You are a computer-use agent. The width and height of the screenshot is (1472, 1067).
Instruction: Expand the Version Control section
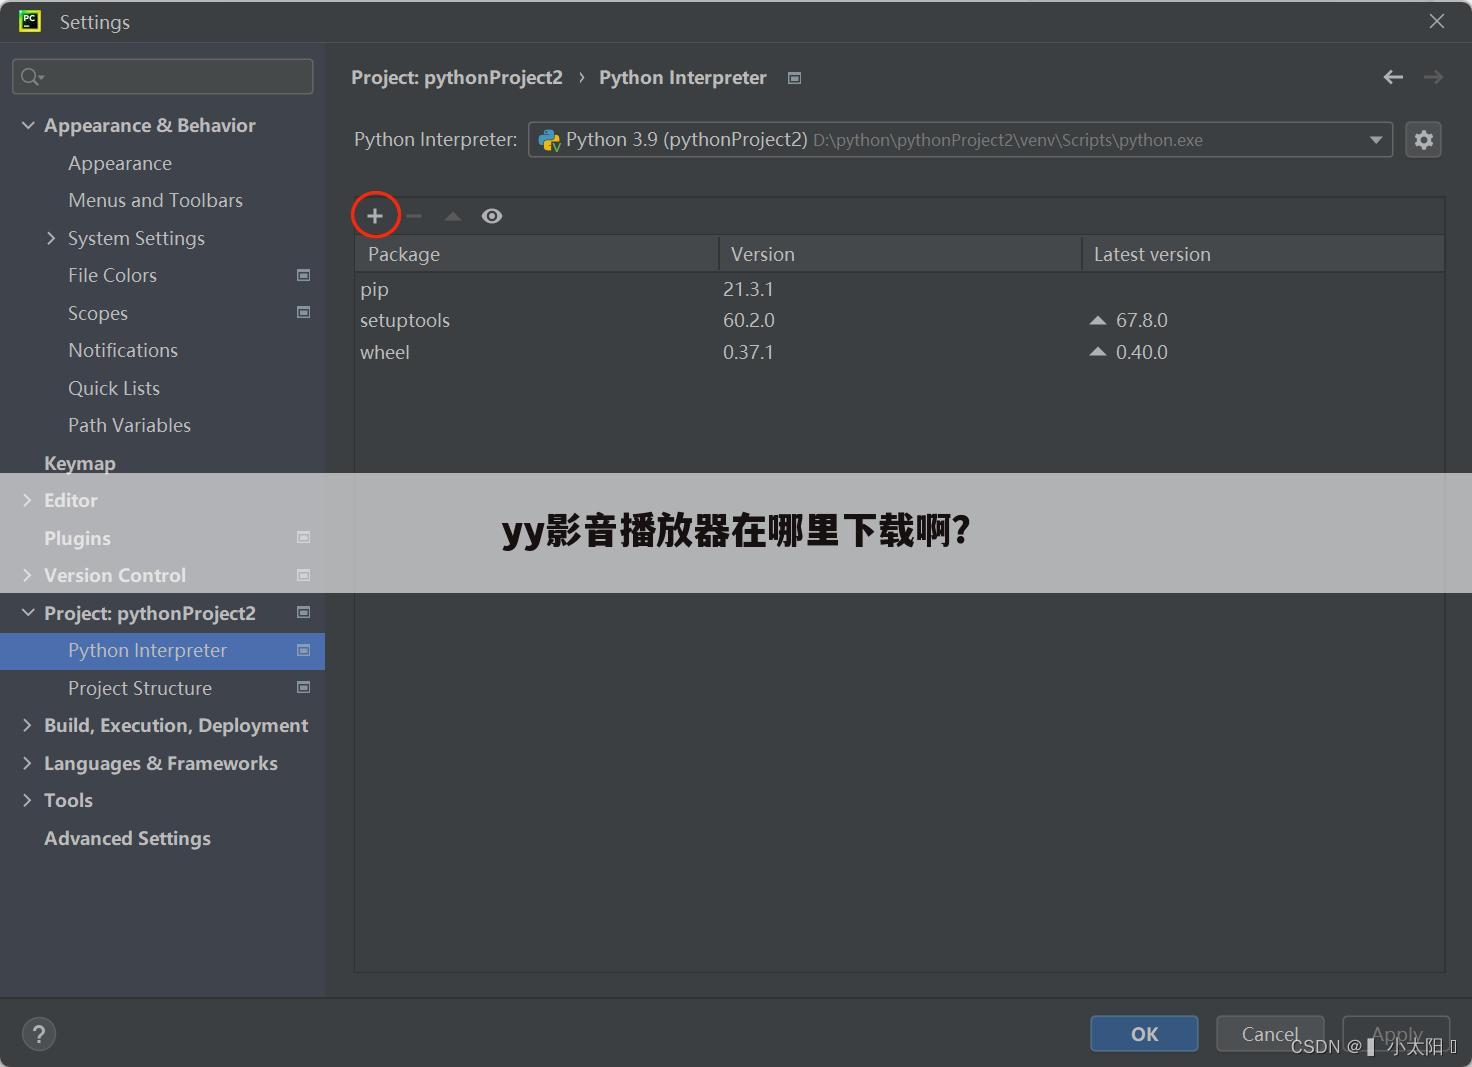[27, 575]
